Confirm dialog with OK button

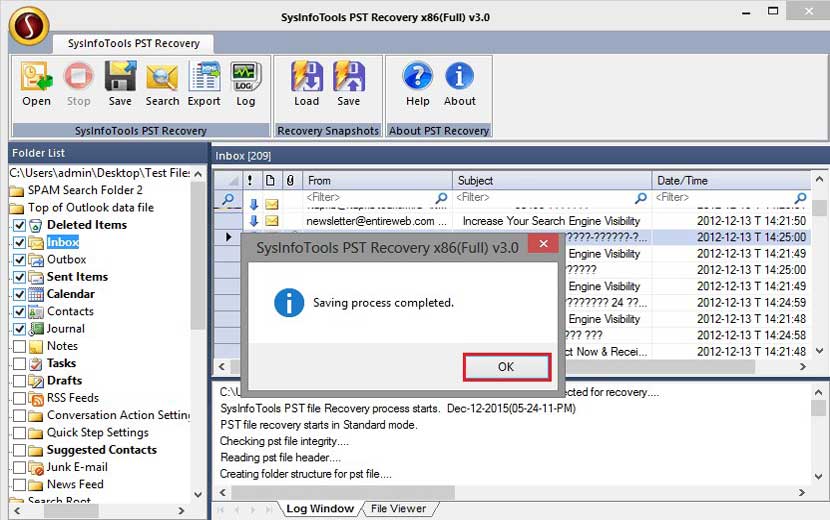tap(507, 367)
